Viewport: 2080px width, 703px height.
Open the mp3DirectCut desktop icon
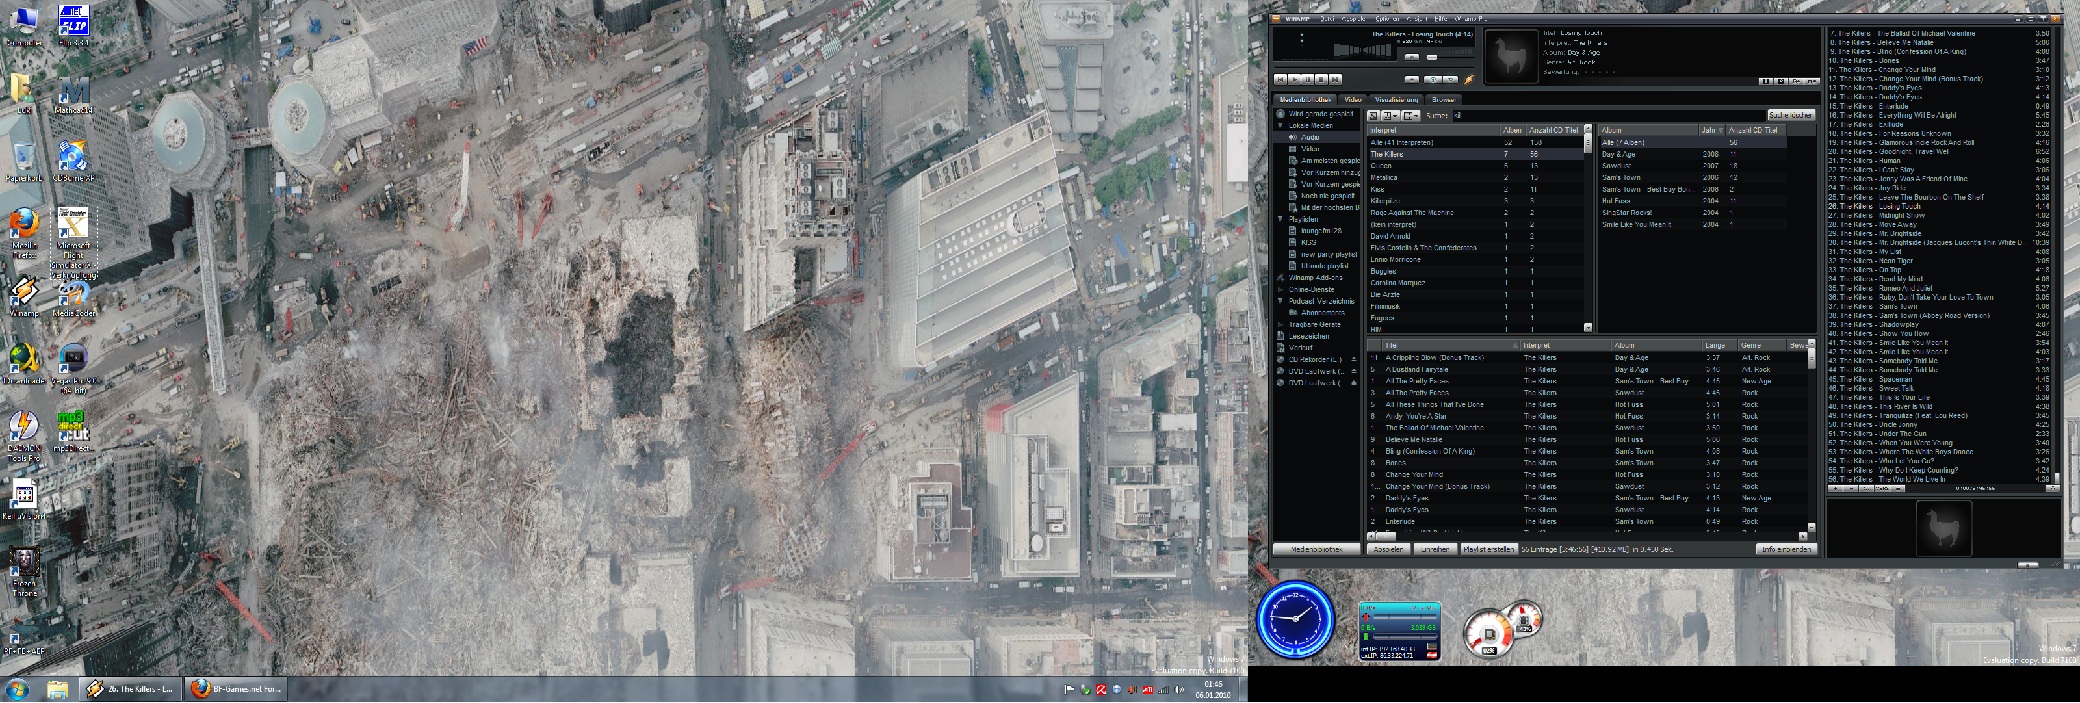tap(73, 431)
